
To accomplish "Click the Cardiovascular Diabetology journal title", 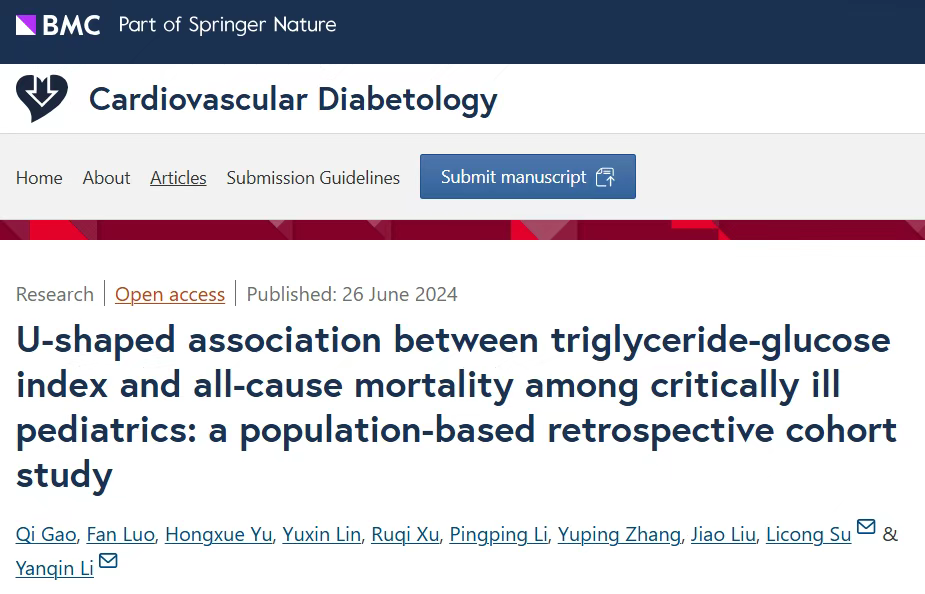I will (x=293, y=99).
